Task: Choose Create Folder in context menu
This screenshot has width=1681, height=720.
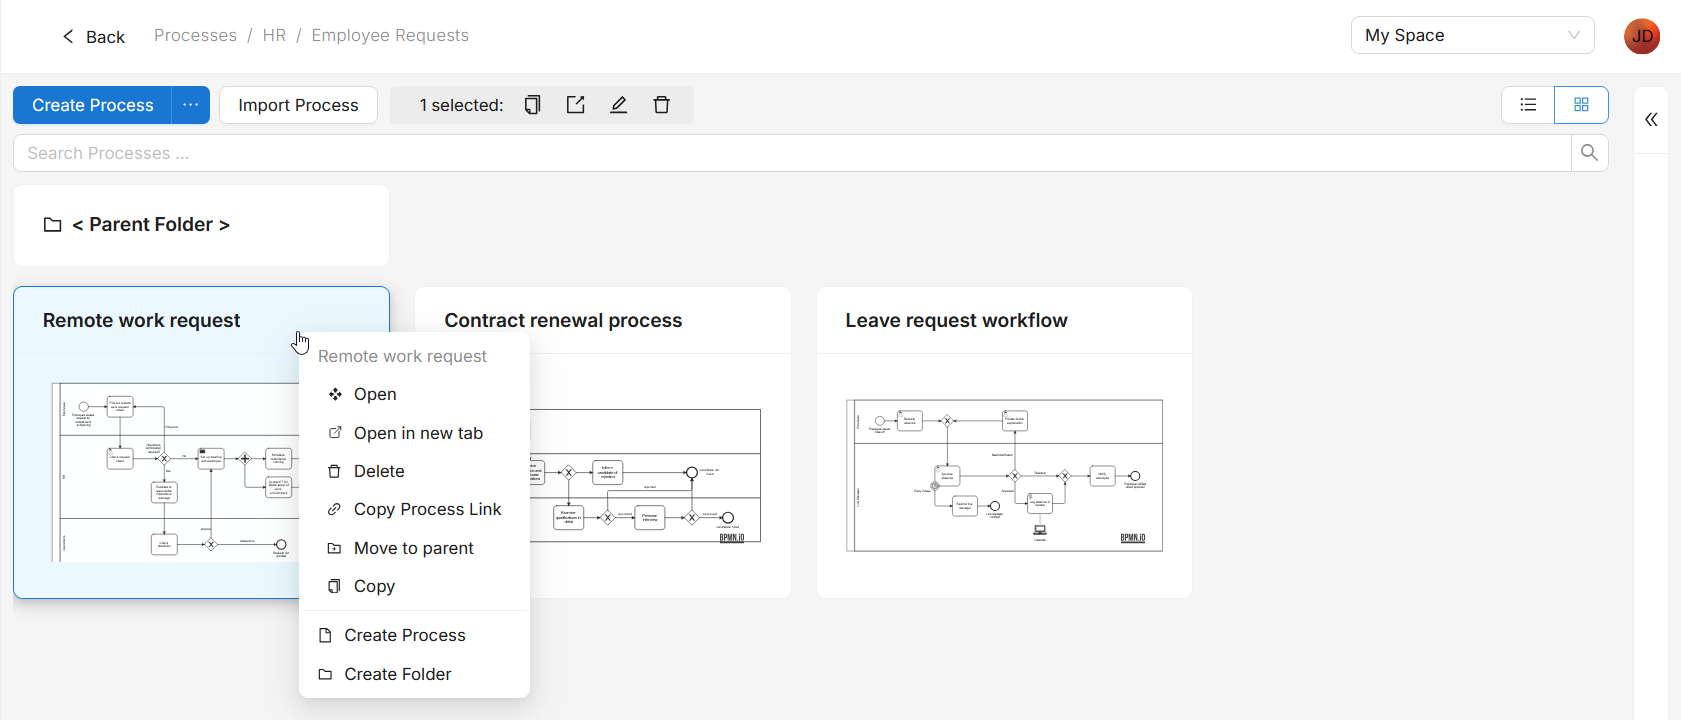Action: pyautogui.click(x=414, y=674)
